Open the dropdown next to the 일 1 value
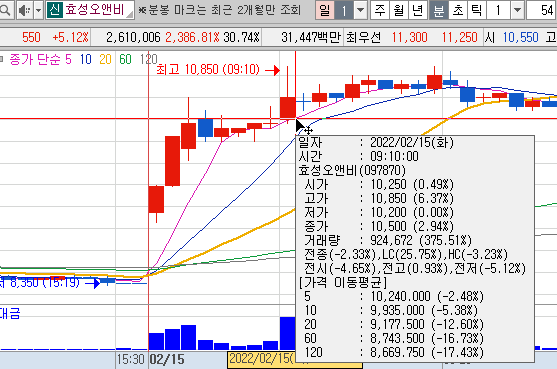Screen dimensions: 557x369 [360, 10]
